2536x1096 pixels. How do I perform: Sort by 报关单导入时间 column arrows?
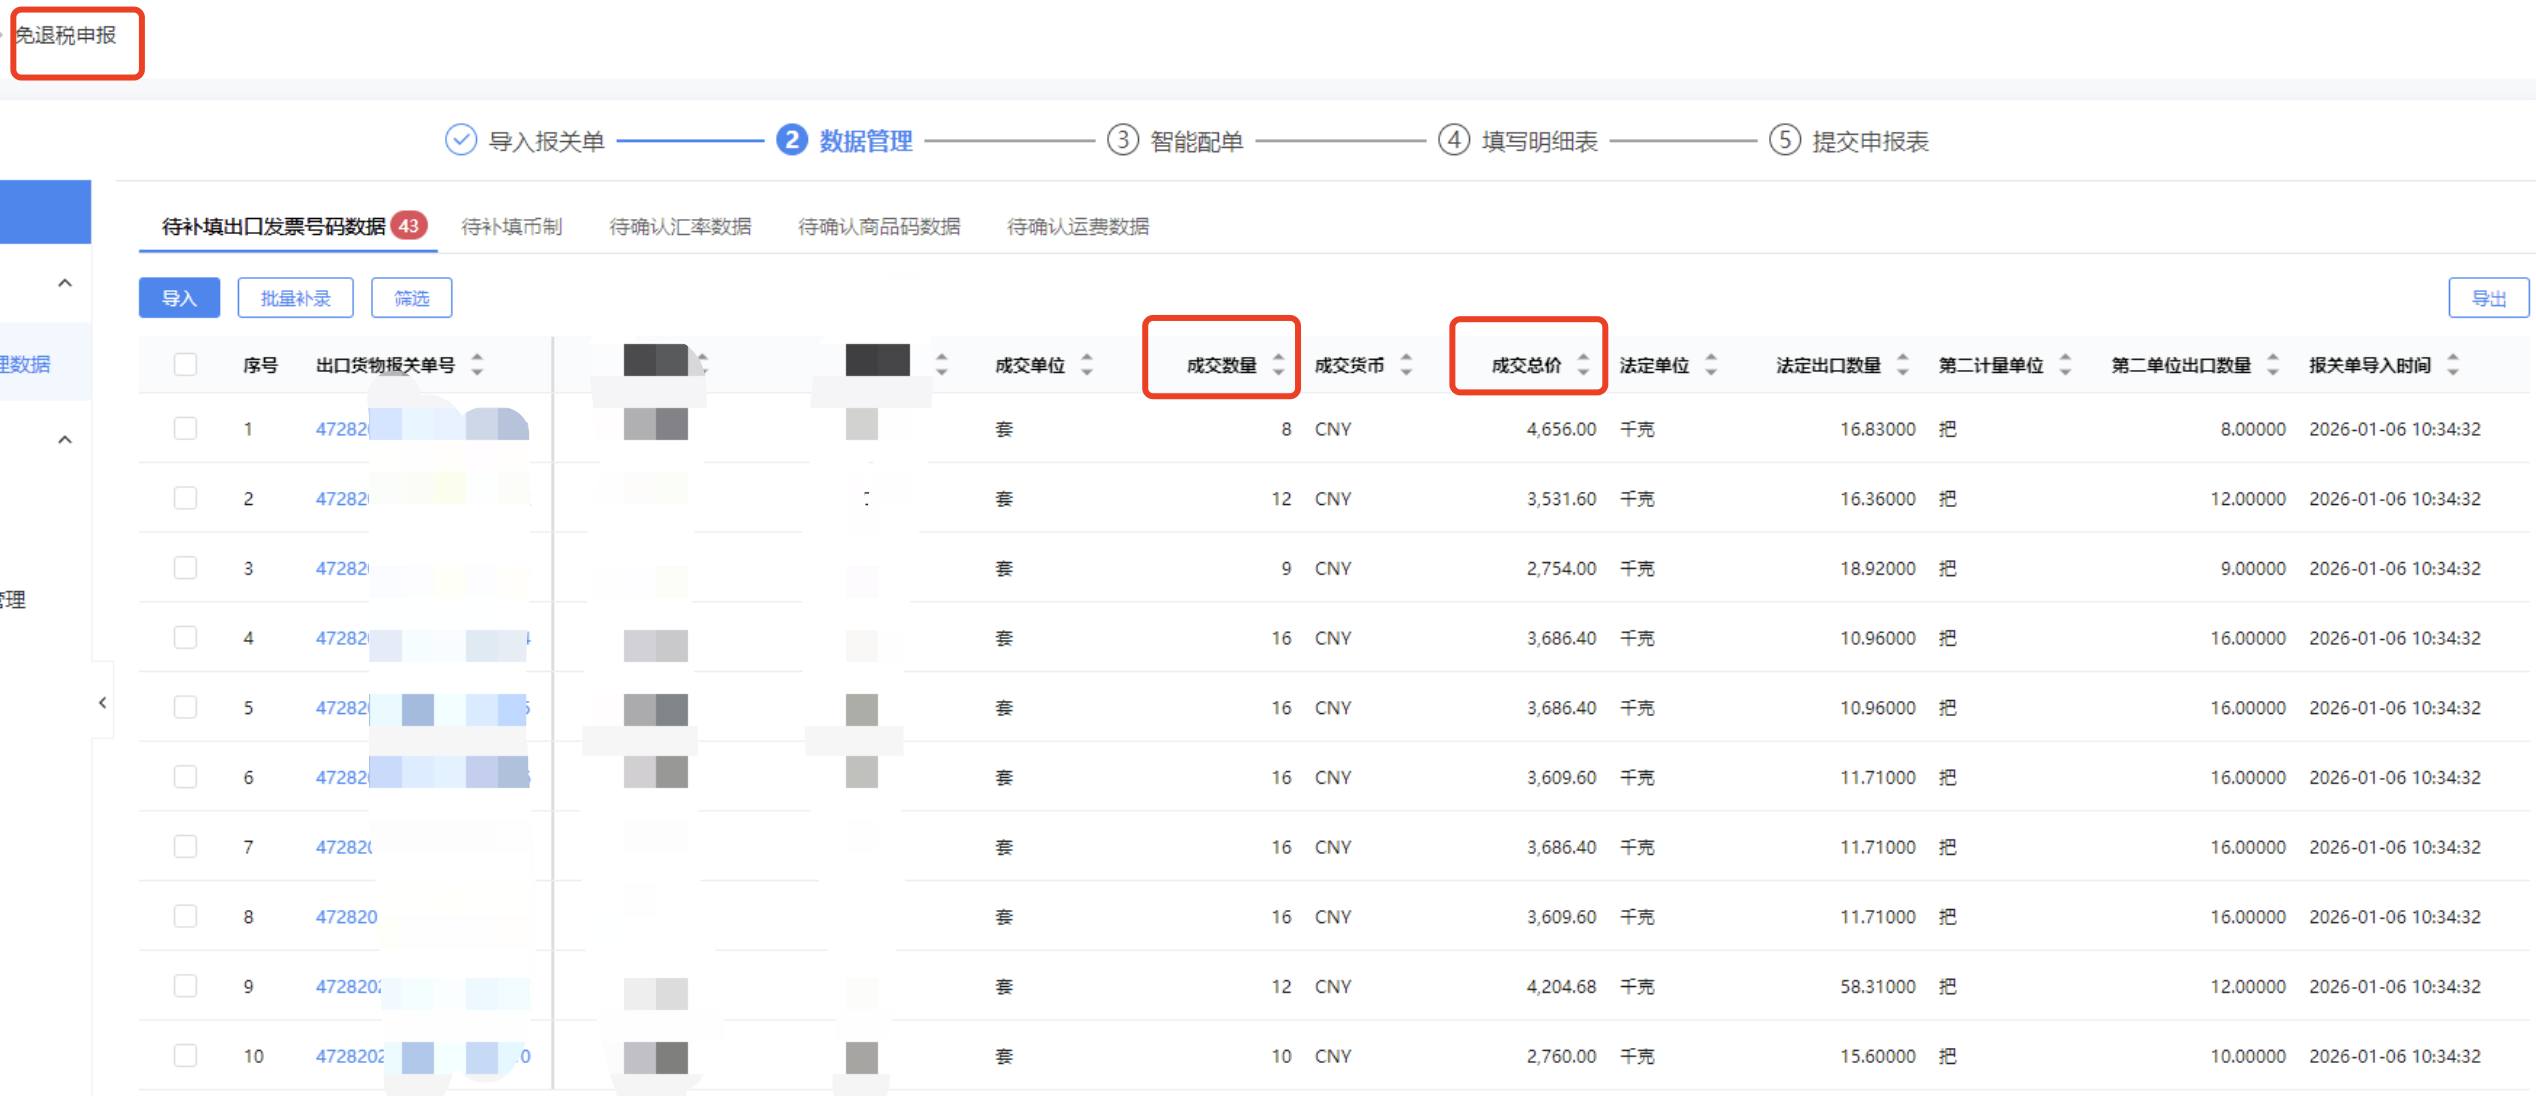pyautogui.click(x=2452, y=365)
